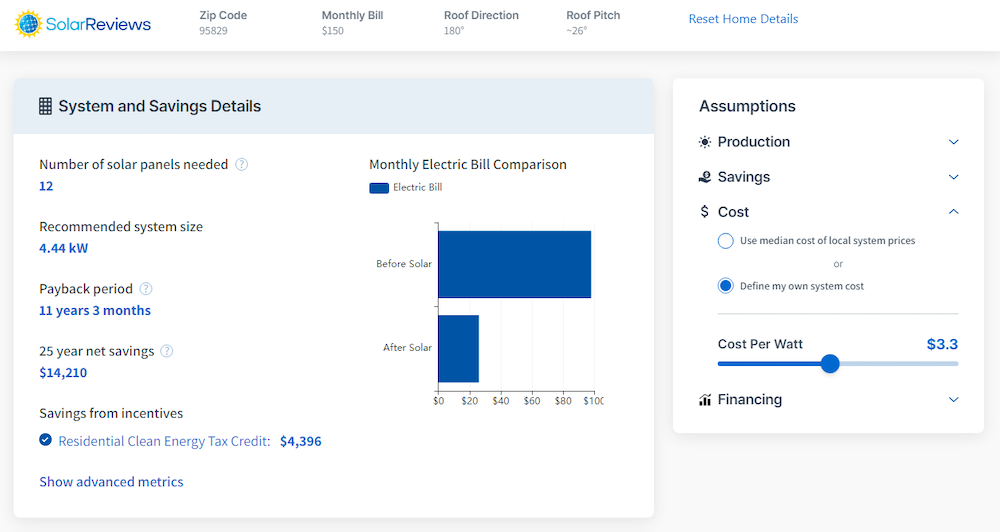Select Define my own system cost option
1000x532 pixels.
tap(726, 286)
